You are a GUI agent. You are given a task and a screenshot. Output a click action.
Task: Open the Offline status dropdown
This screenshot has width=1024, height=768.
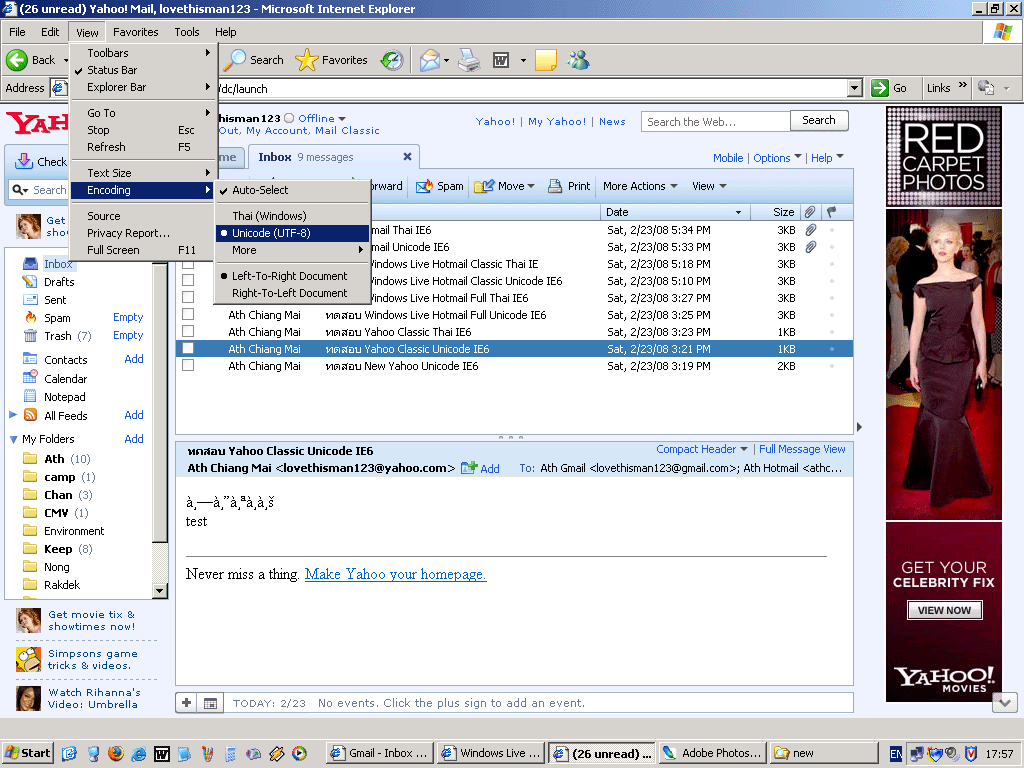point(342,119)
